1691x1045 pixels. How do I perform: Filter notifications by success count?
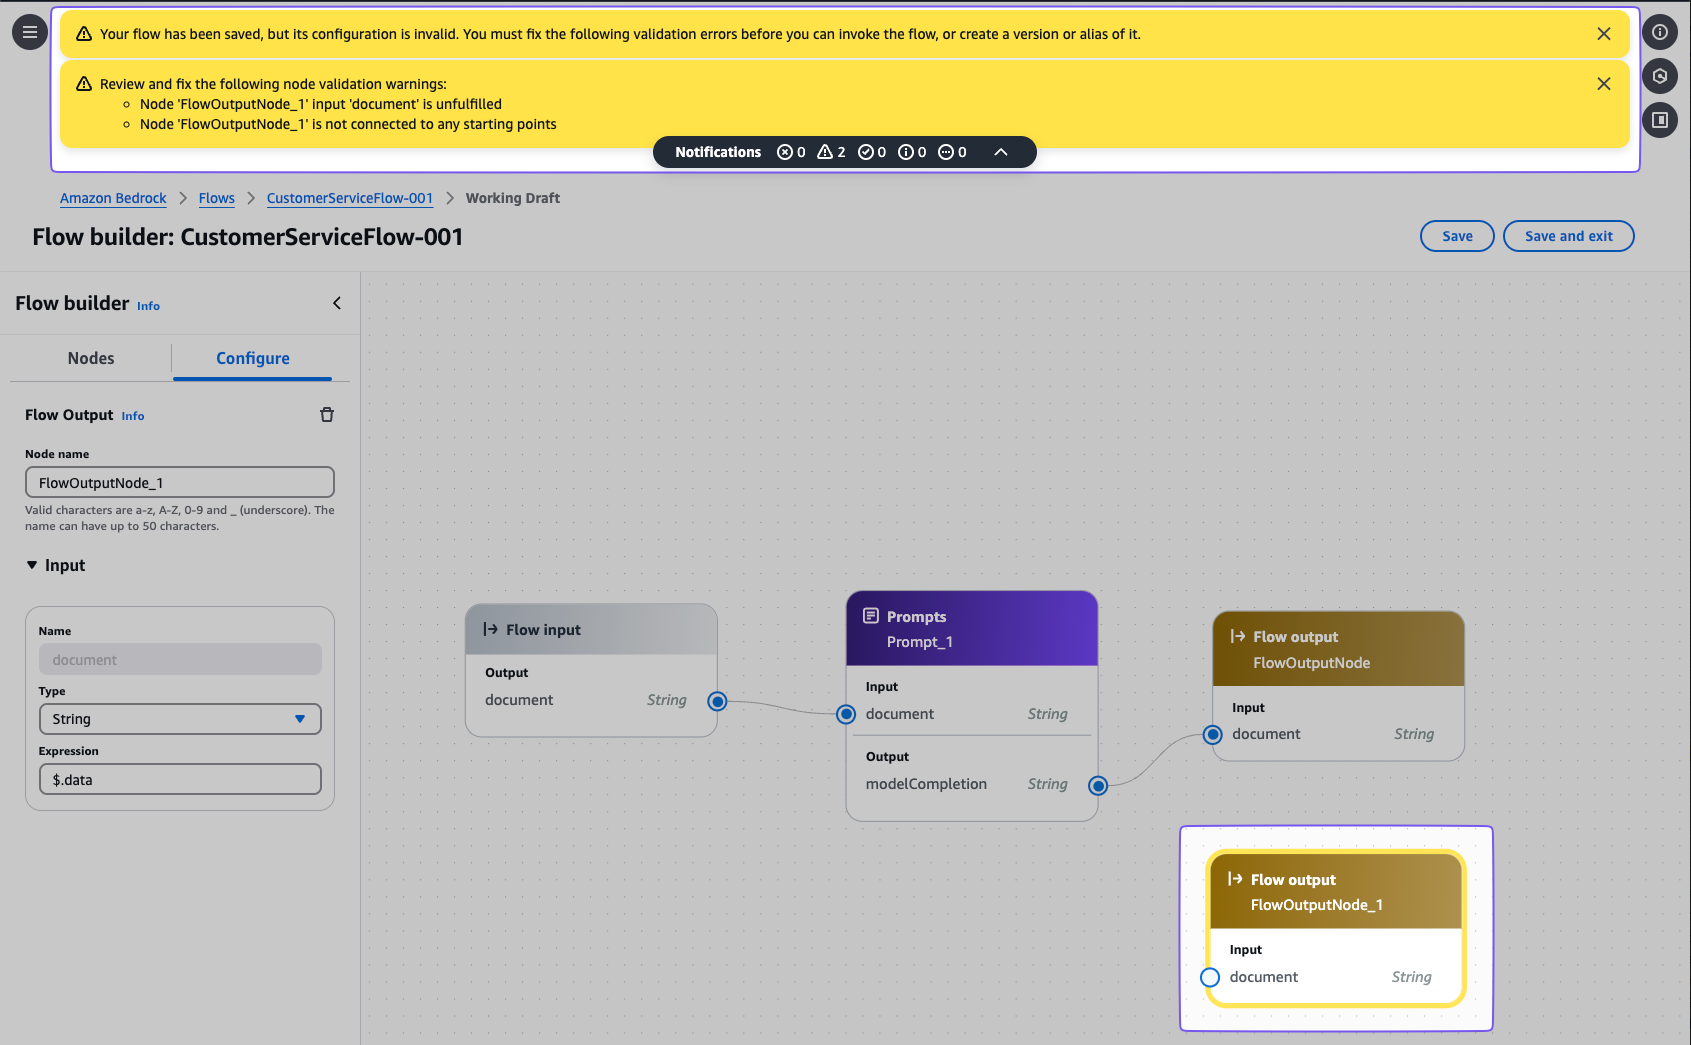pos(872,152)
